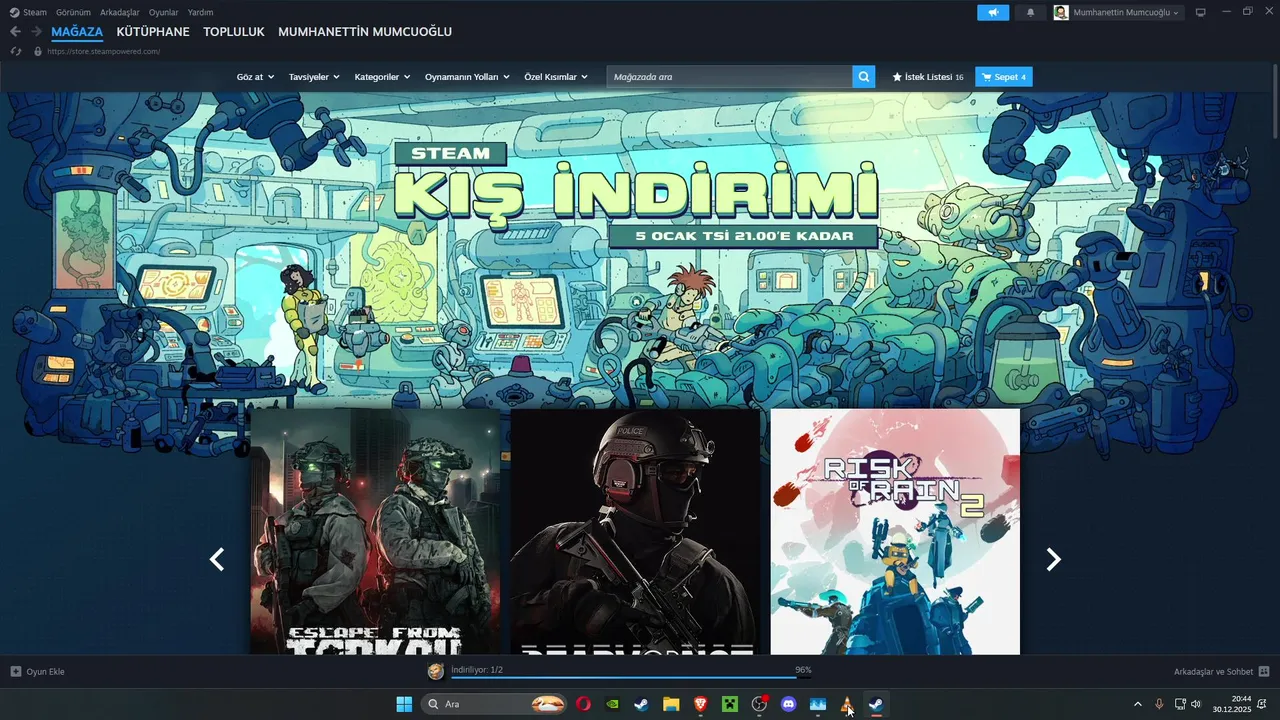1280x720 pixels.
Task: Show previous carousel games with left arrow
Action: tap(217, 559)
